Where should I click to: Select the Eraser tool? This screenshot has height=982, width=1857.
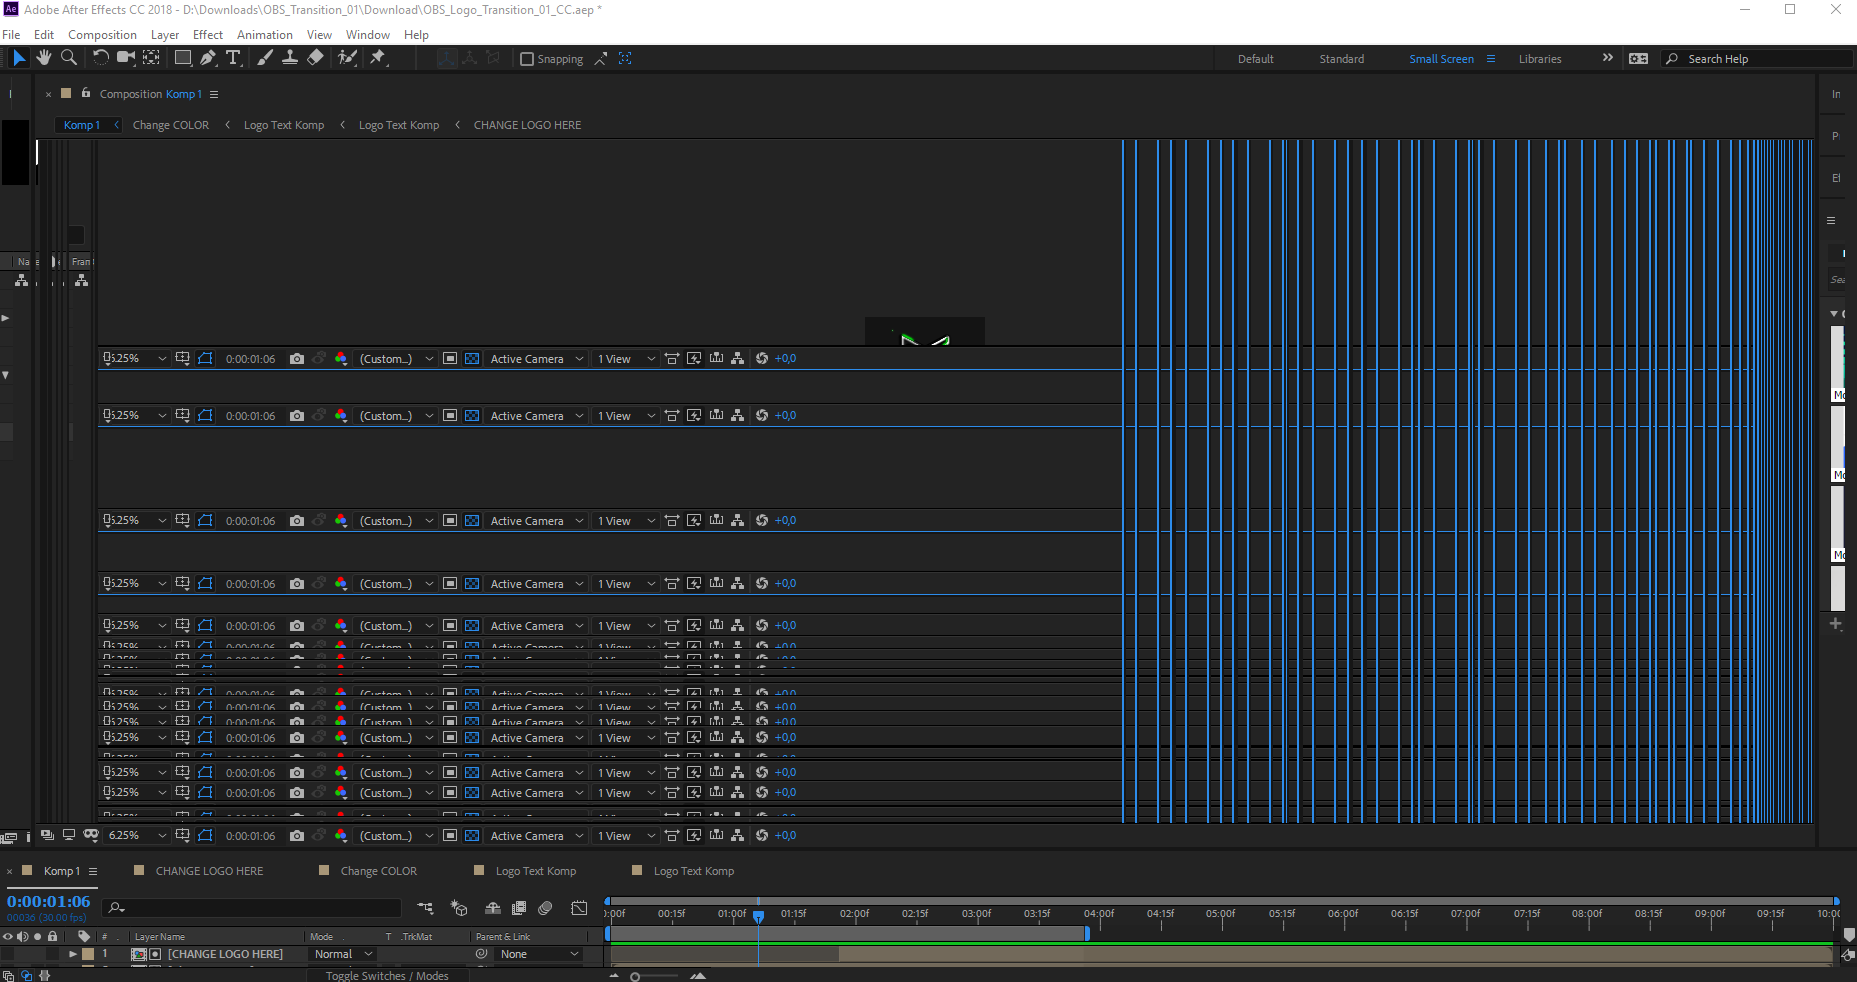pos(315,58)
